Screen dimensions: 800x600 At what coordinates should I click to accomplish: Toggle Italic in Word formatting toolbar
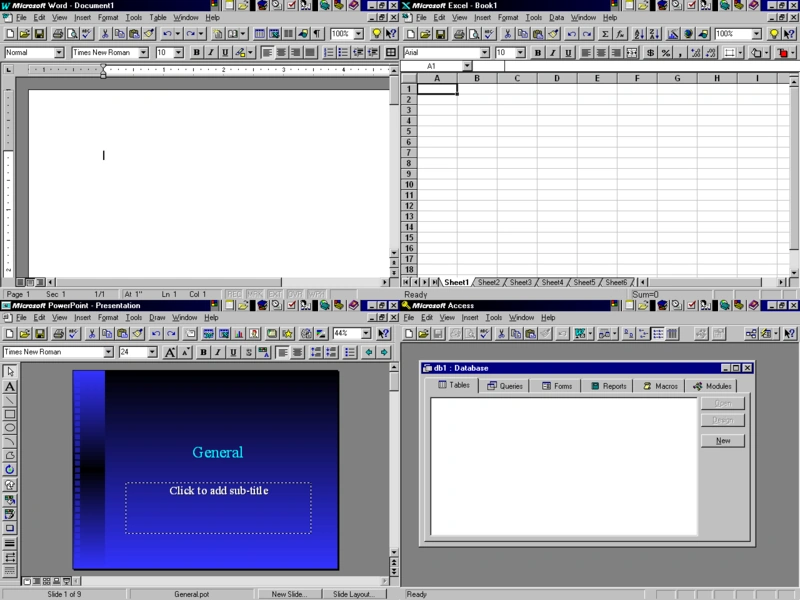pos(211,53)
